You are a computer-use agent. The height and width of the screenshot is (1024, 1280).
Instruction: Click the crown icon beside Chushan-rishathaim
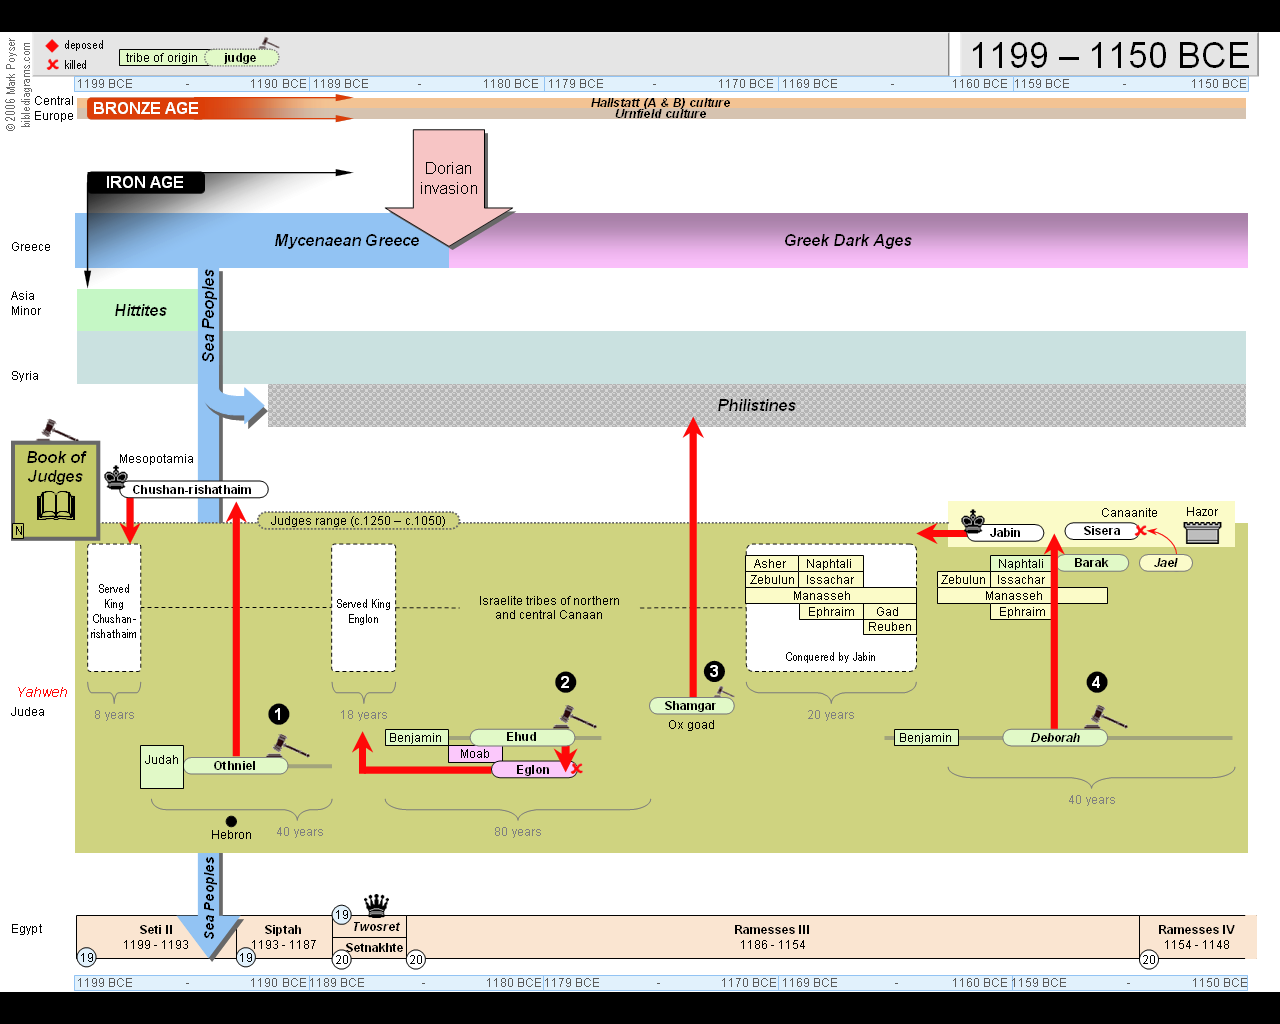(x=115, y=477)
